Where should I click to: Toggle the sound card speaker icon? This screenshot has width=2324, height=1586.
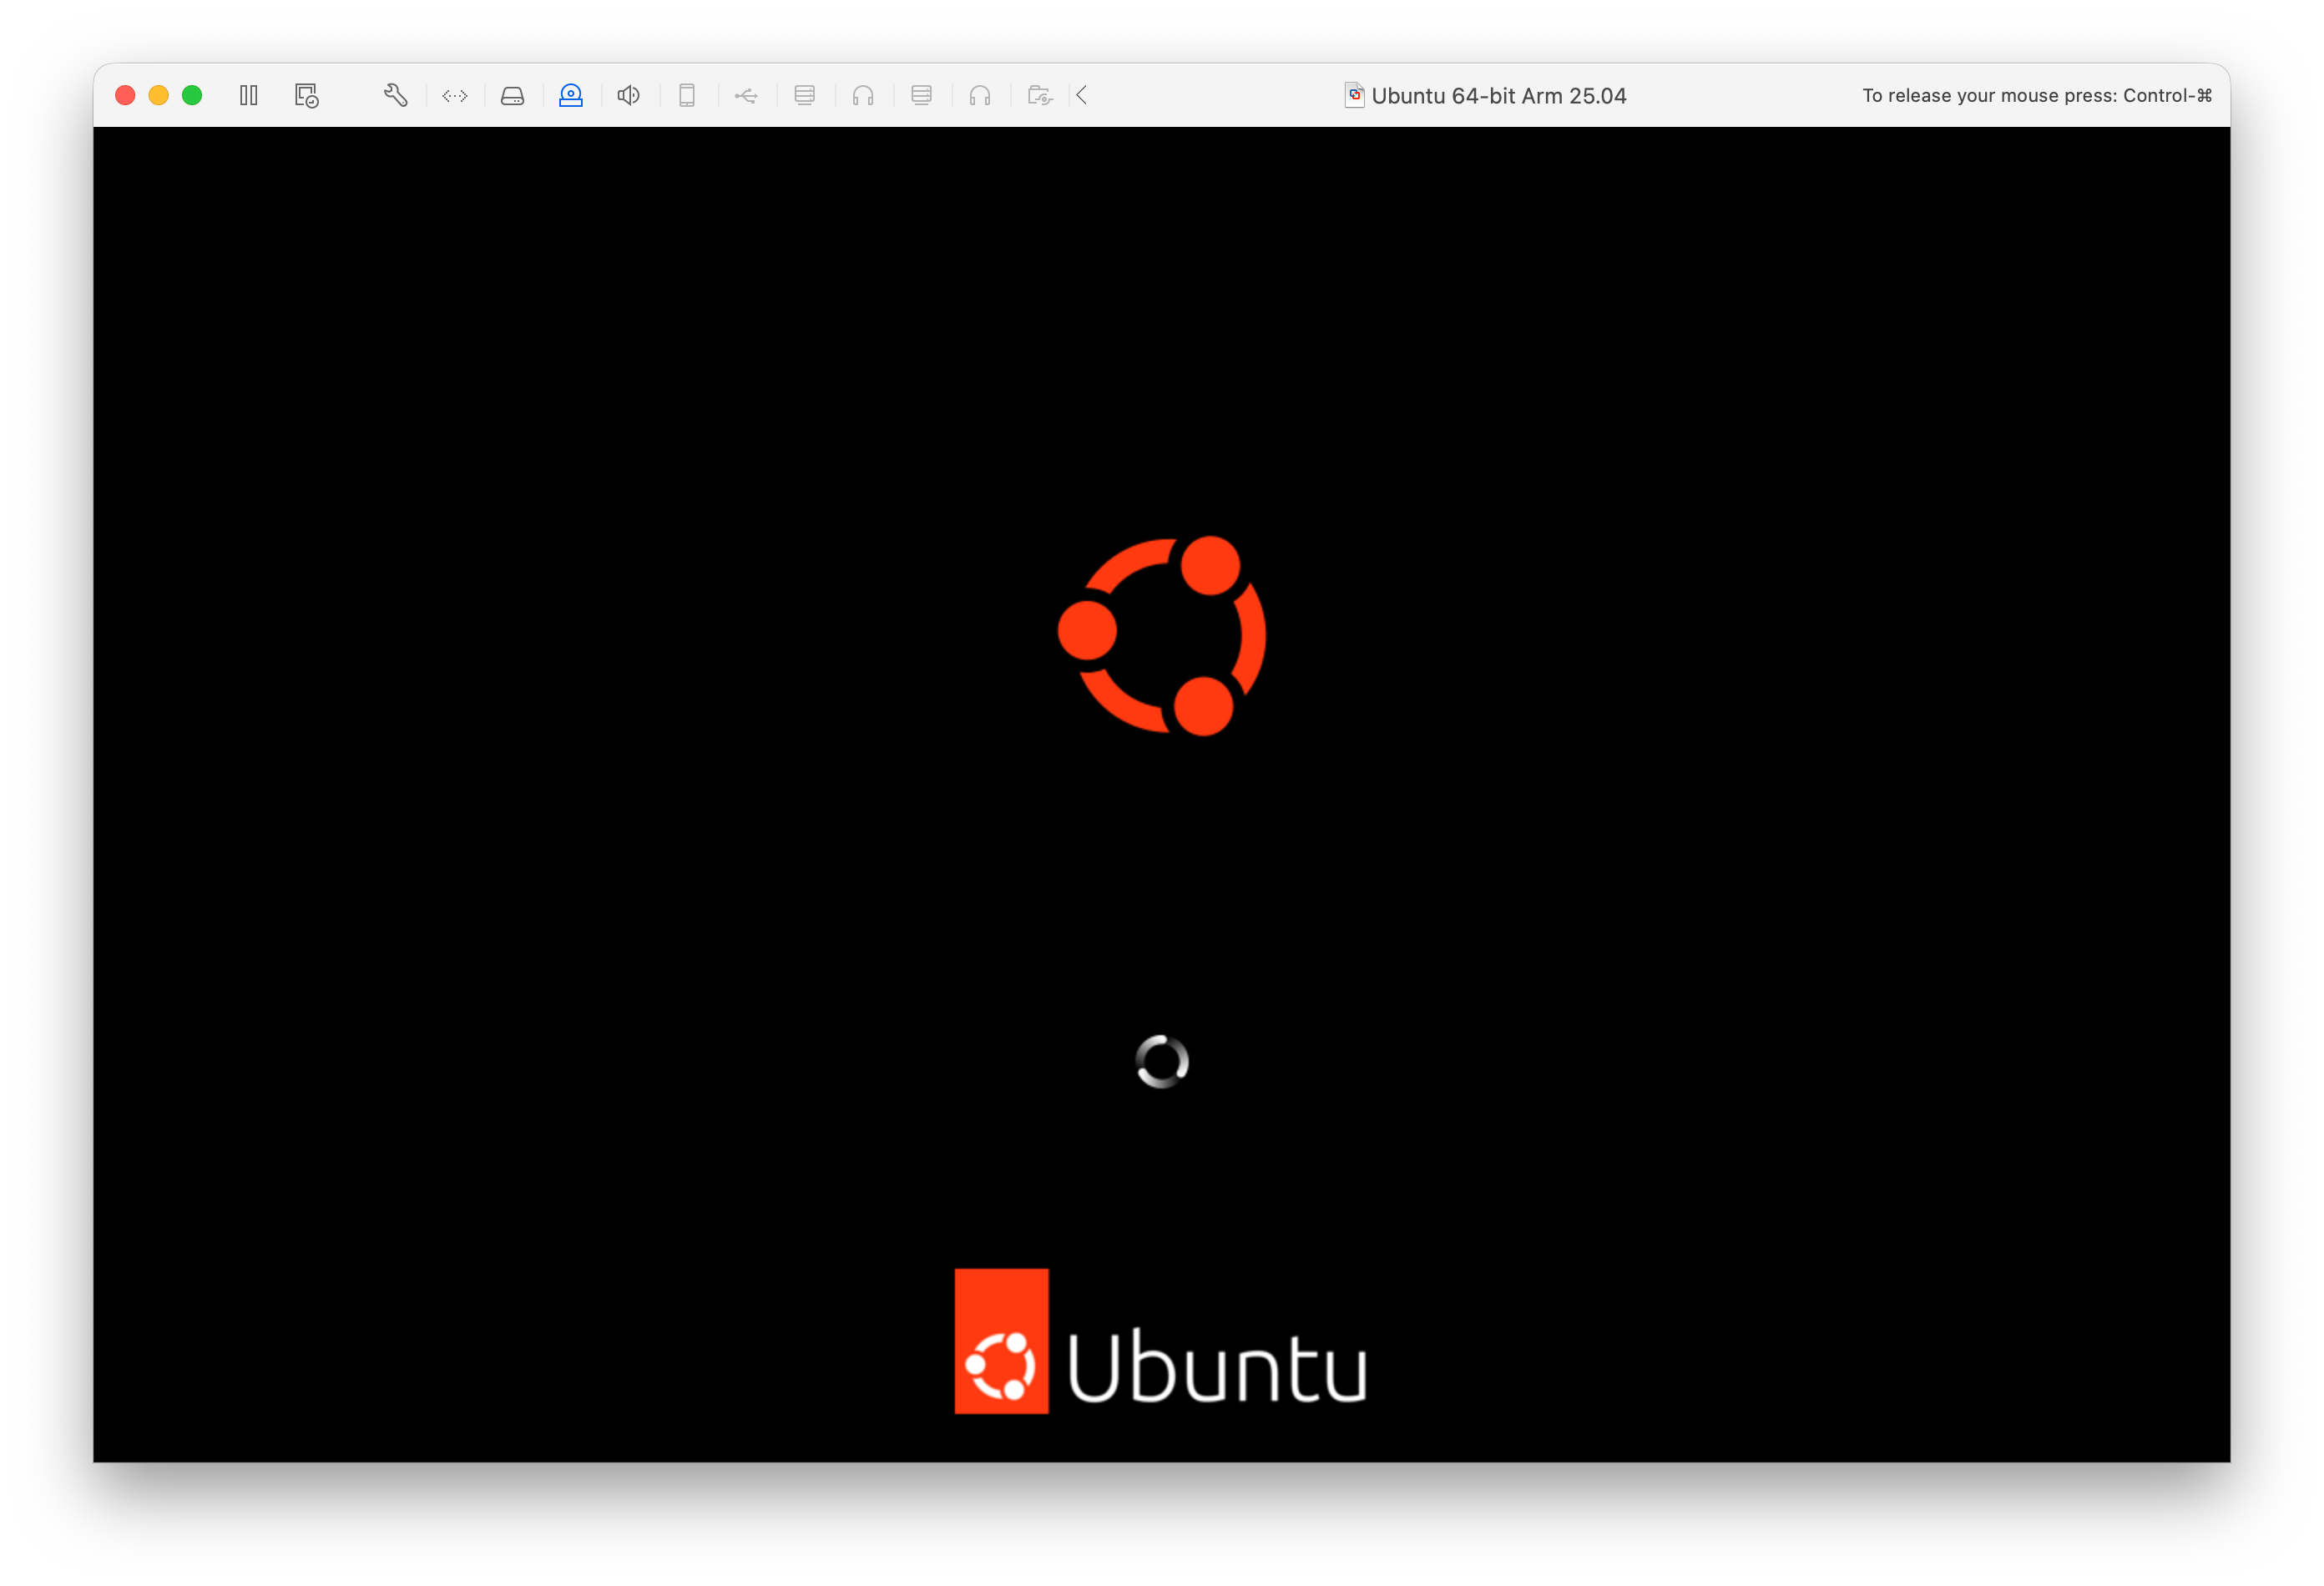coord(628,95)
